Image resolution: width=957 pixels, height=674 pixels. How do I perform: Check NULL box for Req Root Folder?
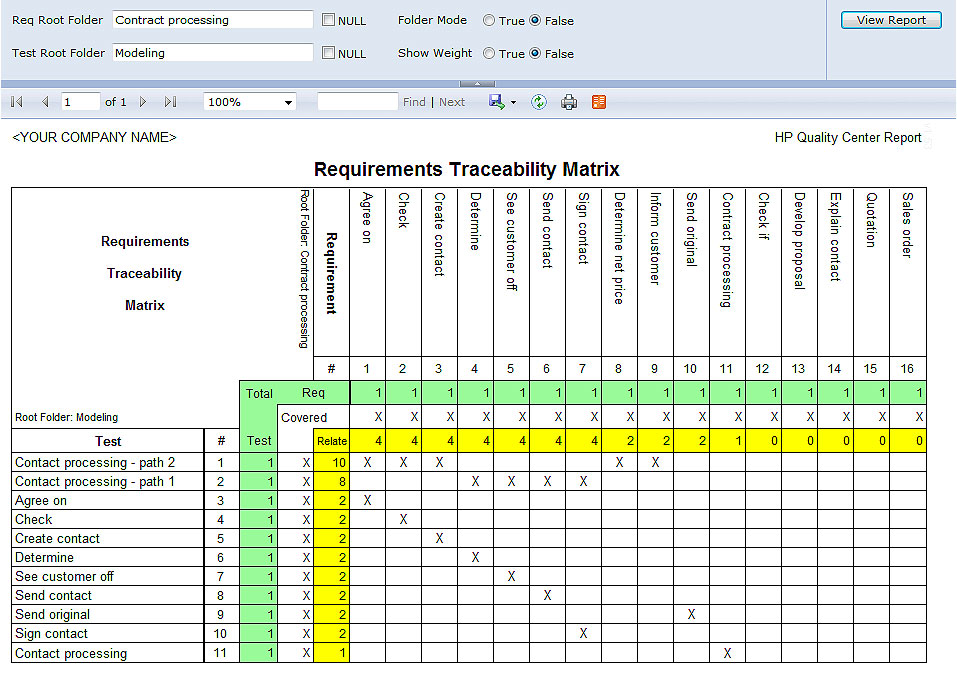pos(328,20)
